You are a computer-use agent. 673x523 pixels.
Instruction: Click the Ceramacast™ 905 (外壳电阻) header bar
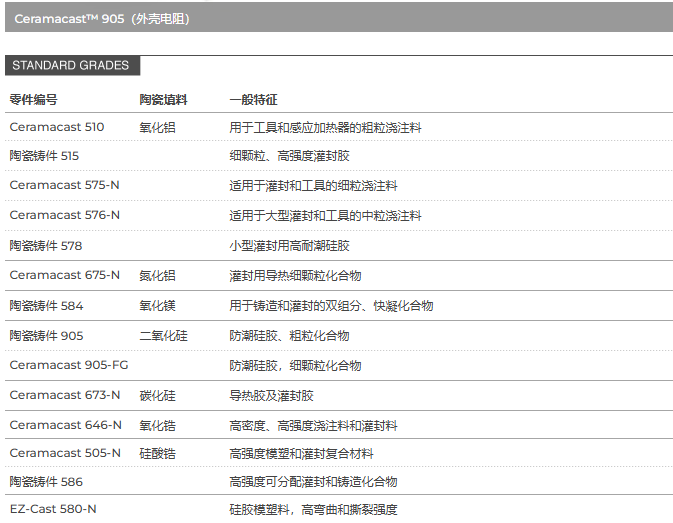point(339,19)
